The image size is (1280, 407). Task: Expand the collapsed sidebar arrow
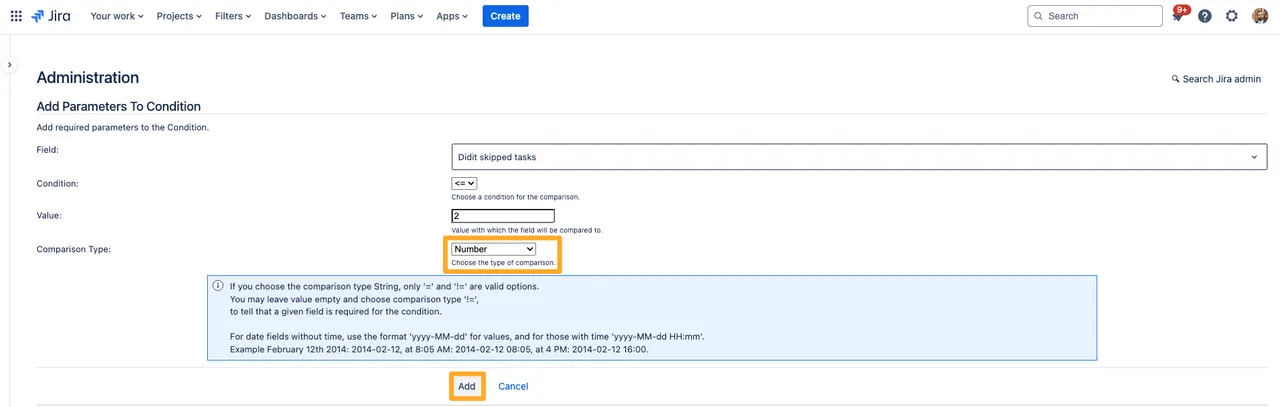click(9, 65)
